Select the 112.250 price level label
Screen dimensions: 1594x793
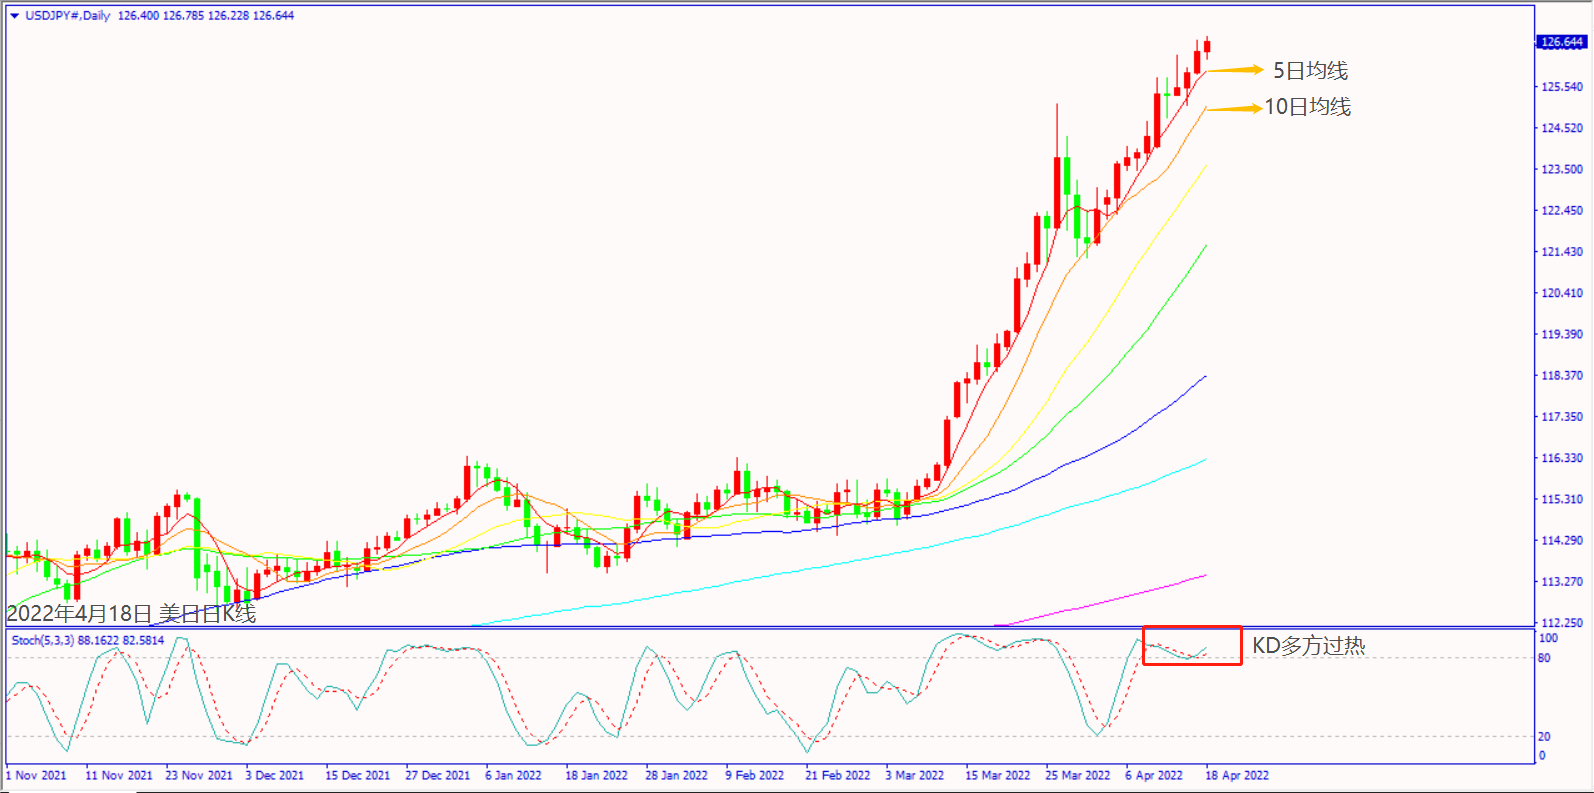1562,622
